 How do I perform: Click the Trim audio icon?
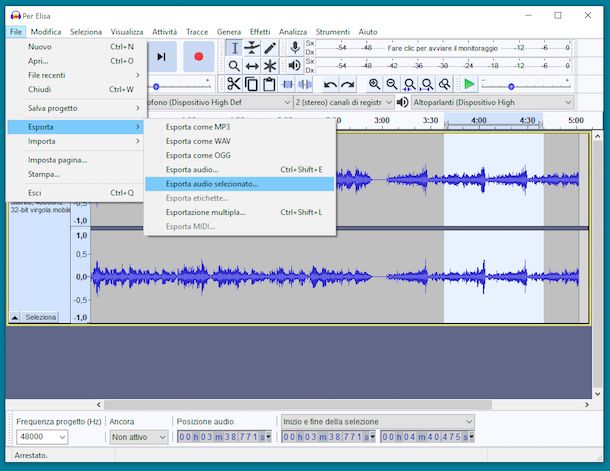click(287, 84)
